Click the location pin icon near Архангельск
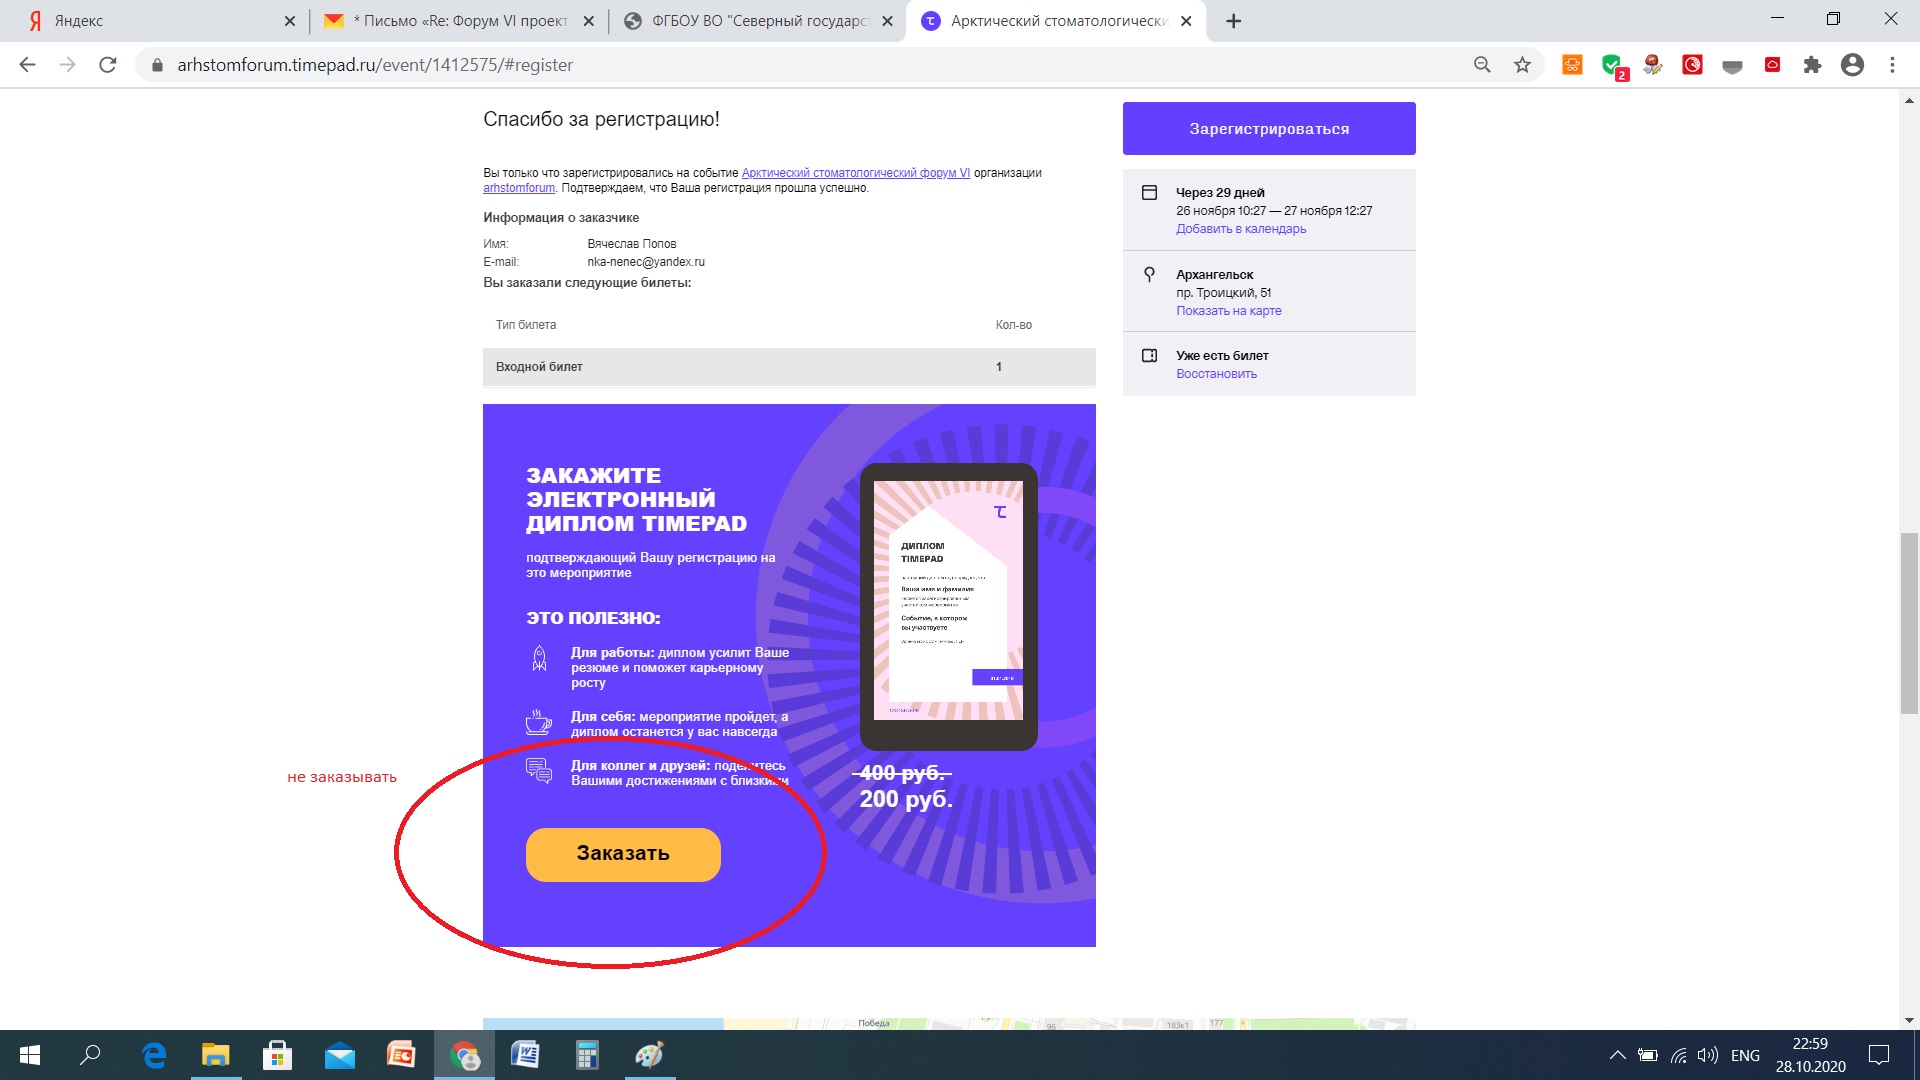 point(1149,274)
